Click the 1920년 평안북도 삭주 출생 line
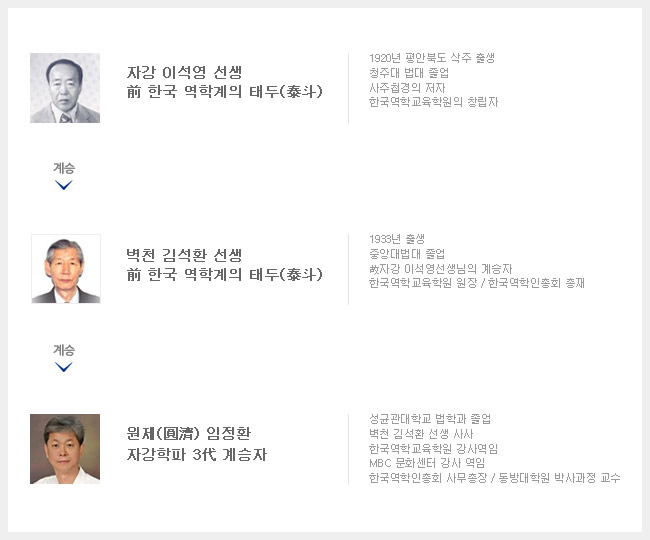The height and width of the screenshot is (540, 650). (432, 58)
